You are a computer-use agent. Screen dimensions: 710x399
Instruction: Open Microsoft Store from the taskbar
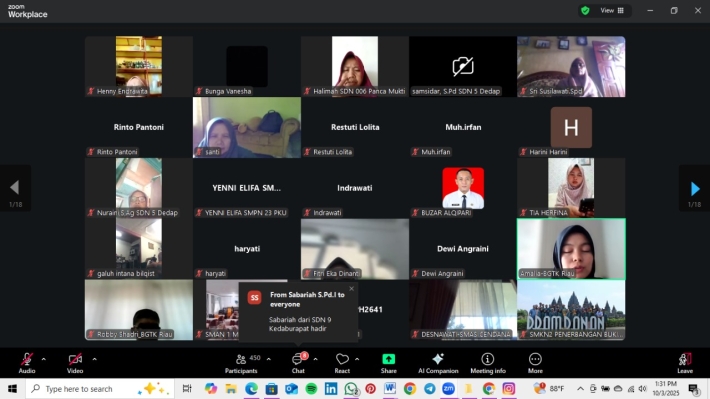[x=271, y=389]
